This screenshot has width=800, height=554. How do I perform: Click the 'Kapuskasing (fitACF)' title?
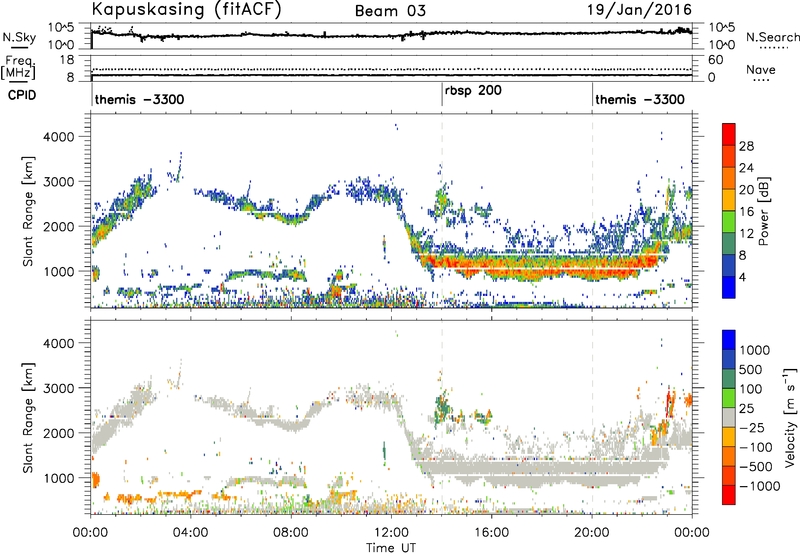pos(186,9)
